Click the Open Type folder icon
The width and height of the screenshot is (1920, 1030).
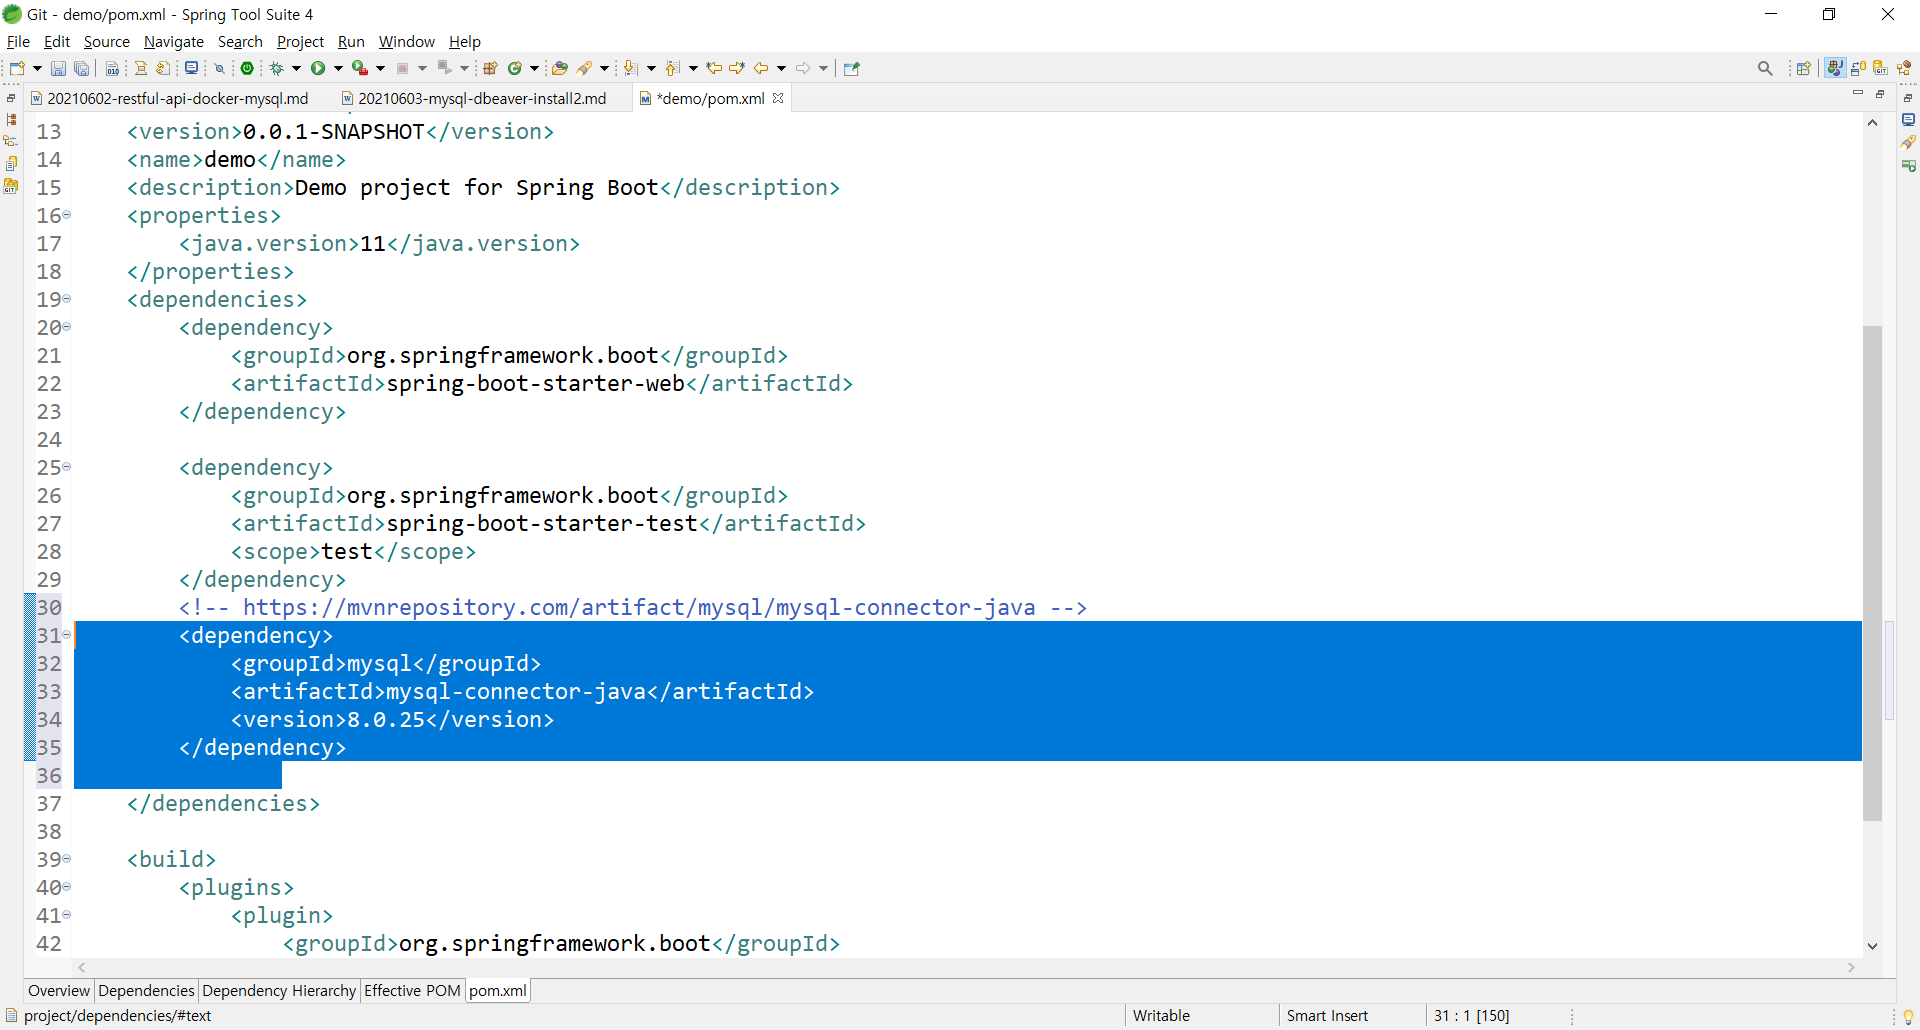coord(560,68)
